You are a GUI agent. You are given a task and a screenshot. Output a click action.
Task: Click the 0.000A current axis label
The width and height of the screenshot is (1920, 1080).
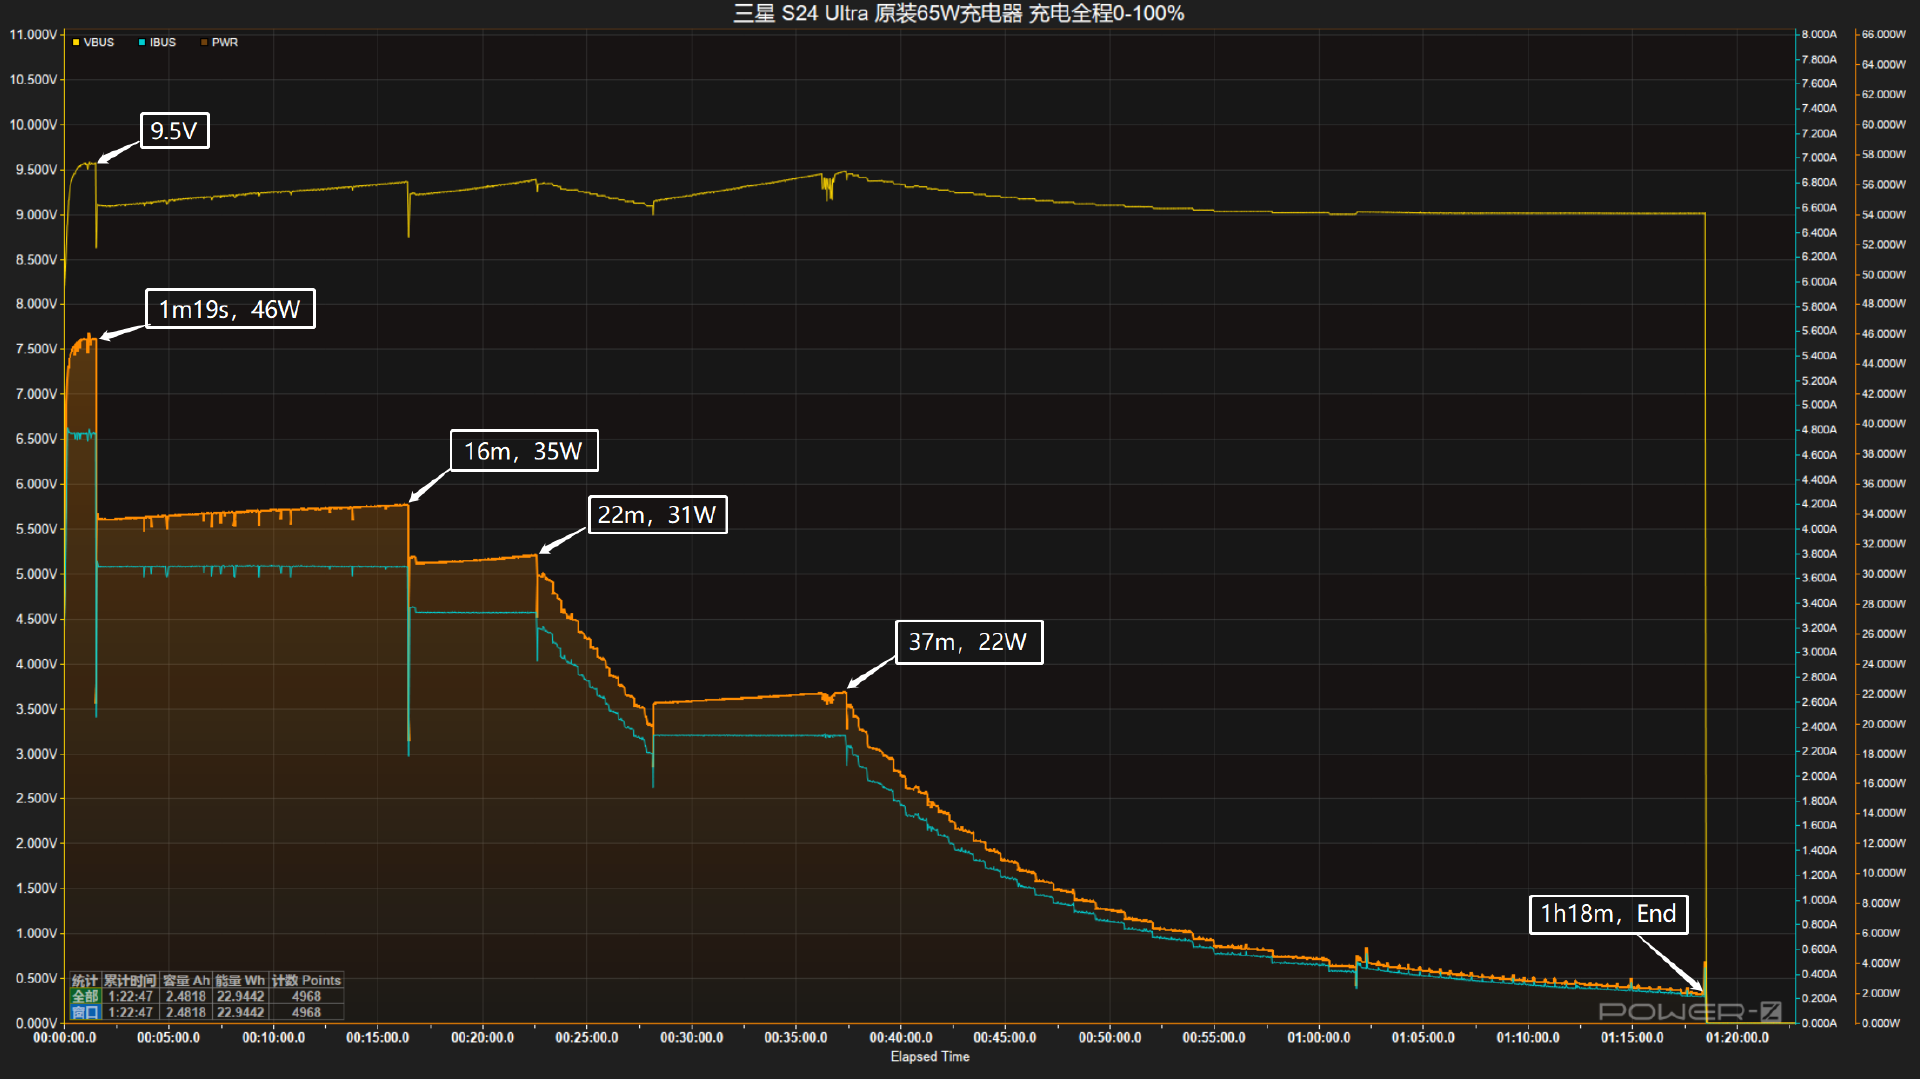[x=1819, y=1023]
